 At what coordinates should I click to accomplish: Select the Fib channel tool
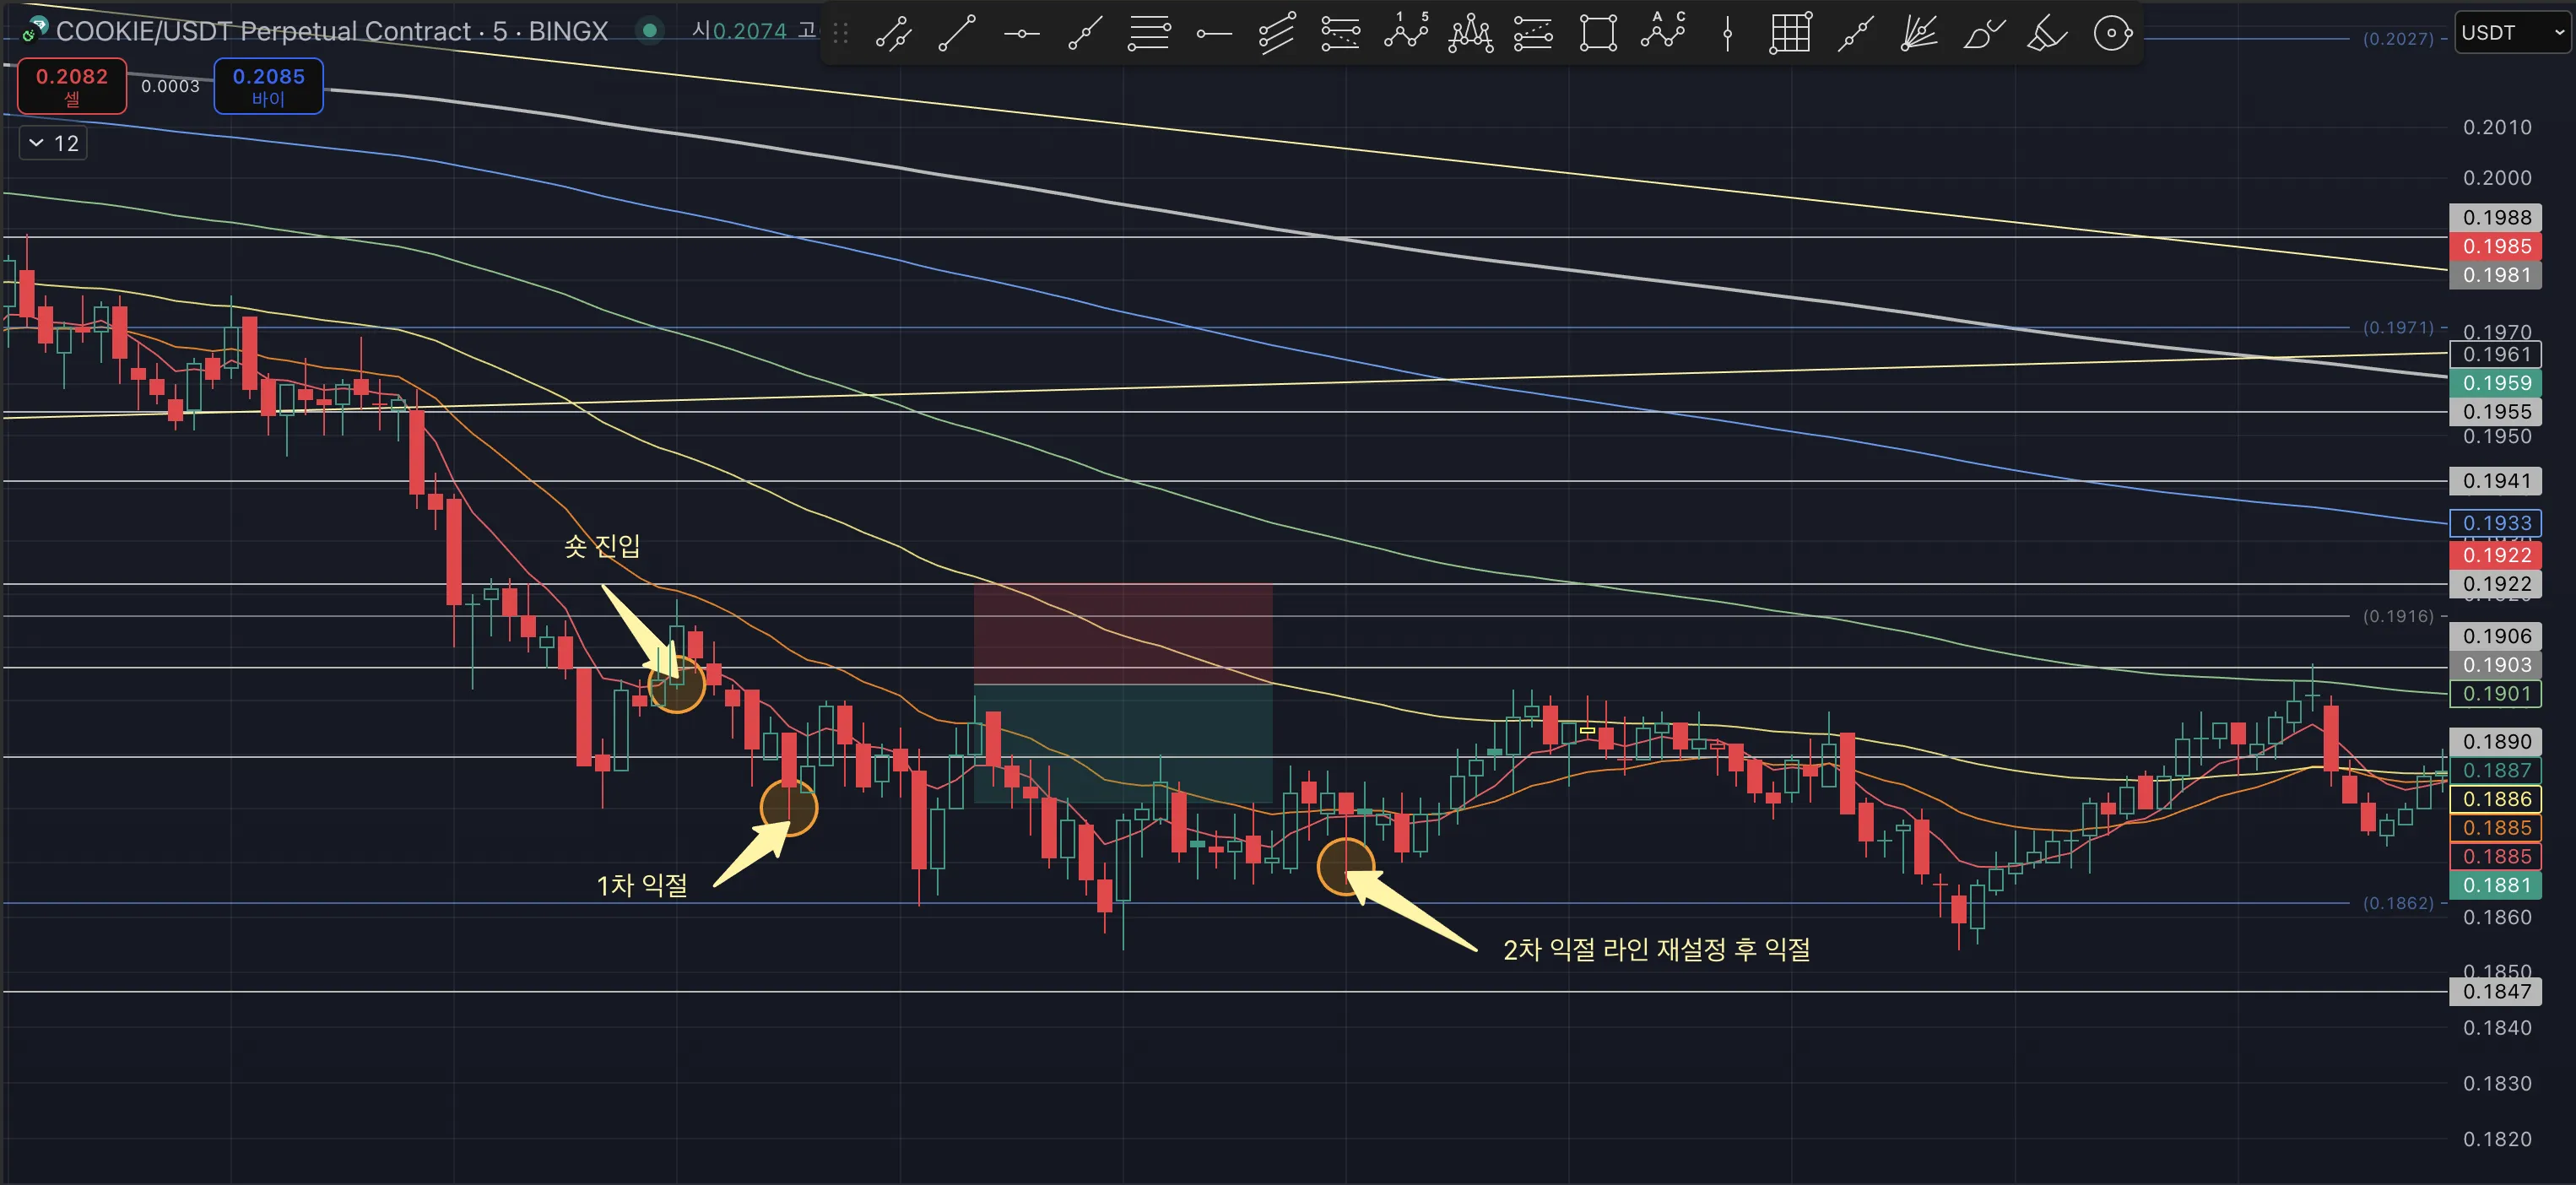(x=1534, y=33)
